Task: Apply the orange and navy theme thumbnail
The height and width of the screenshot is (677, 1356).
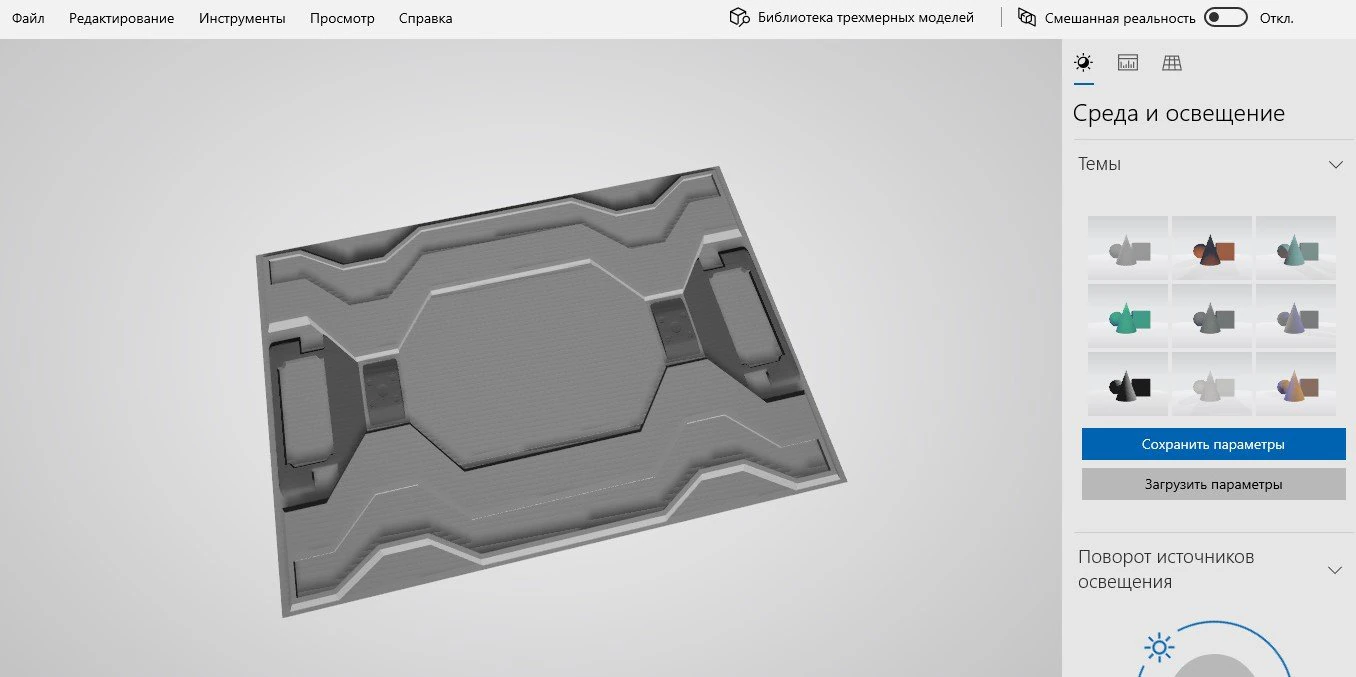Action: coord(1212,248)
